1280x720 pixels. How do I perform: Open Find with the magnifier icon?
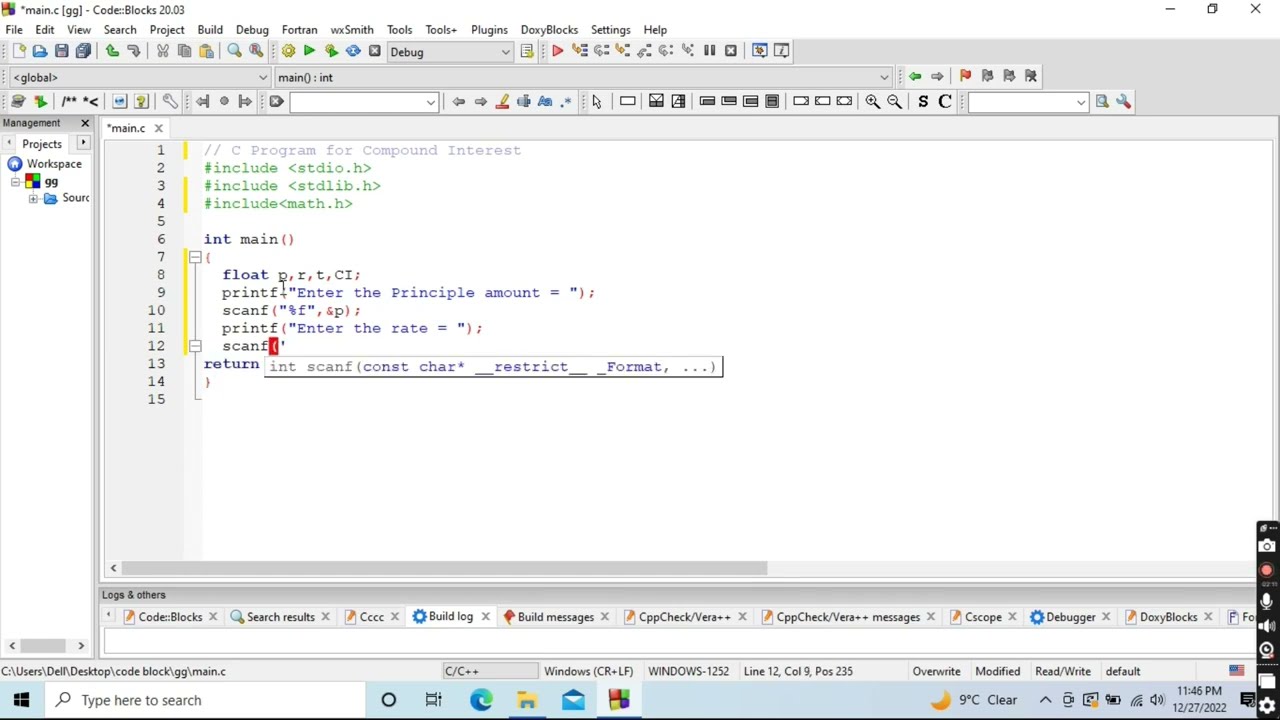point(234,51)
